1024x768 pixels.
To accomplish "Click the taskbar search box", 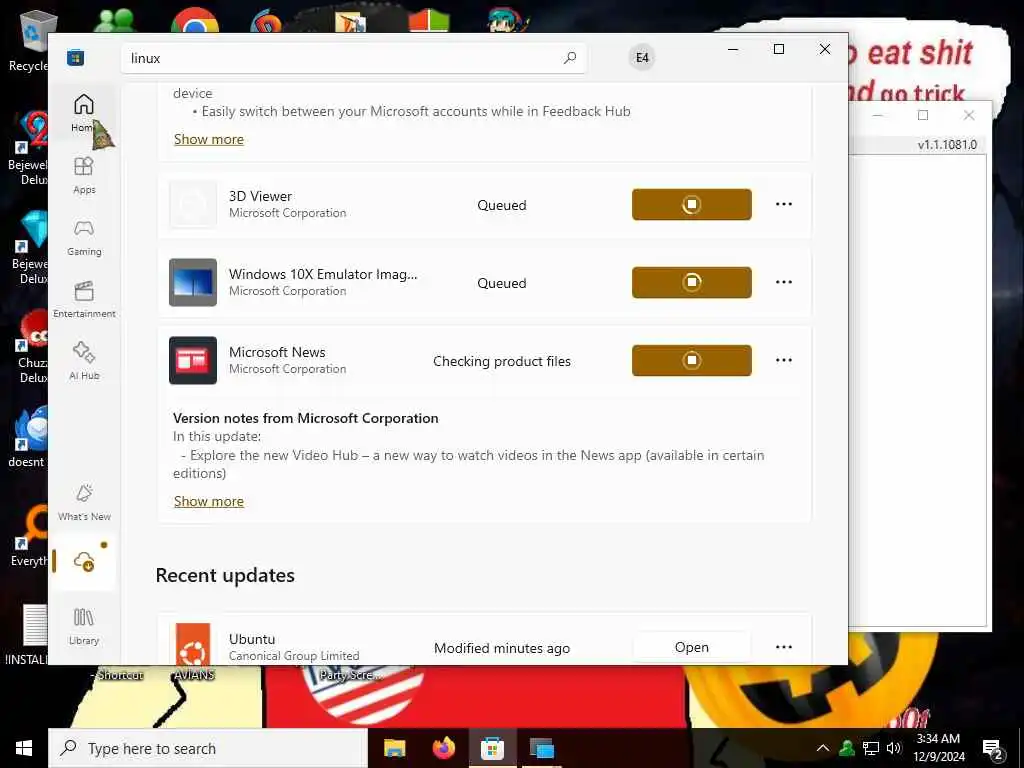I will 208,748.
